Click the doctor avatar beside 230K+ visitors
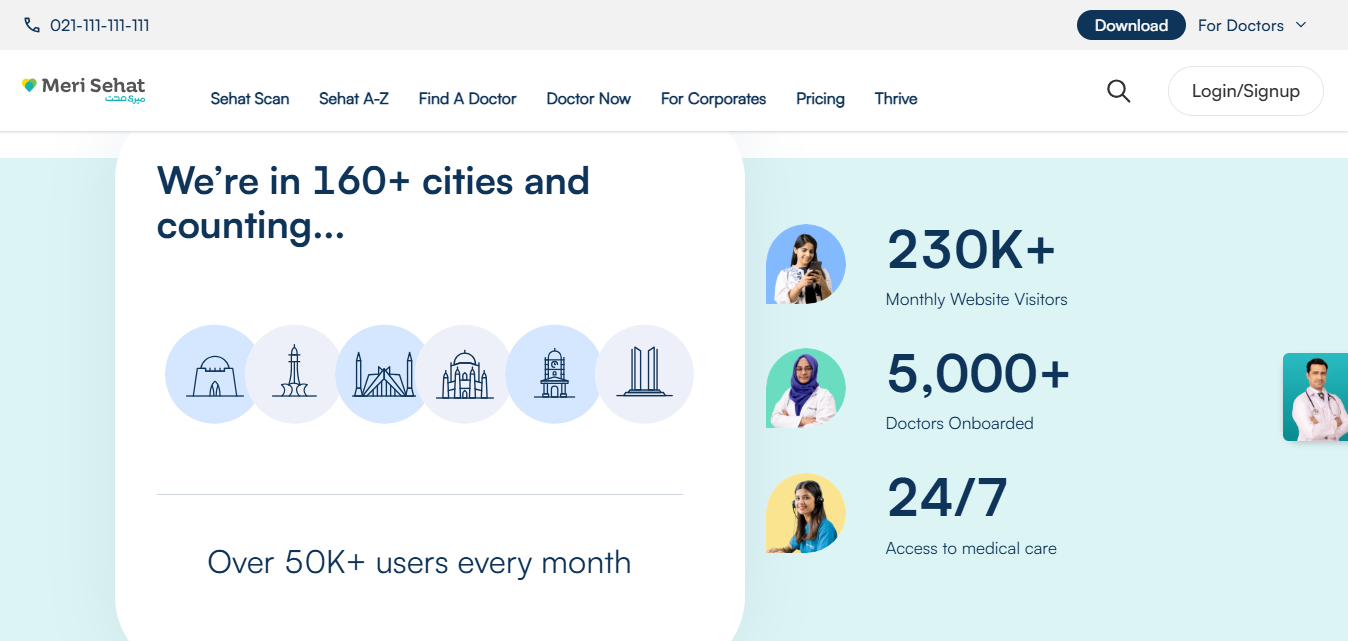 806,264
